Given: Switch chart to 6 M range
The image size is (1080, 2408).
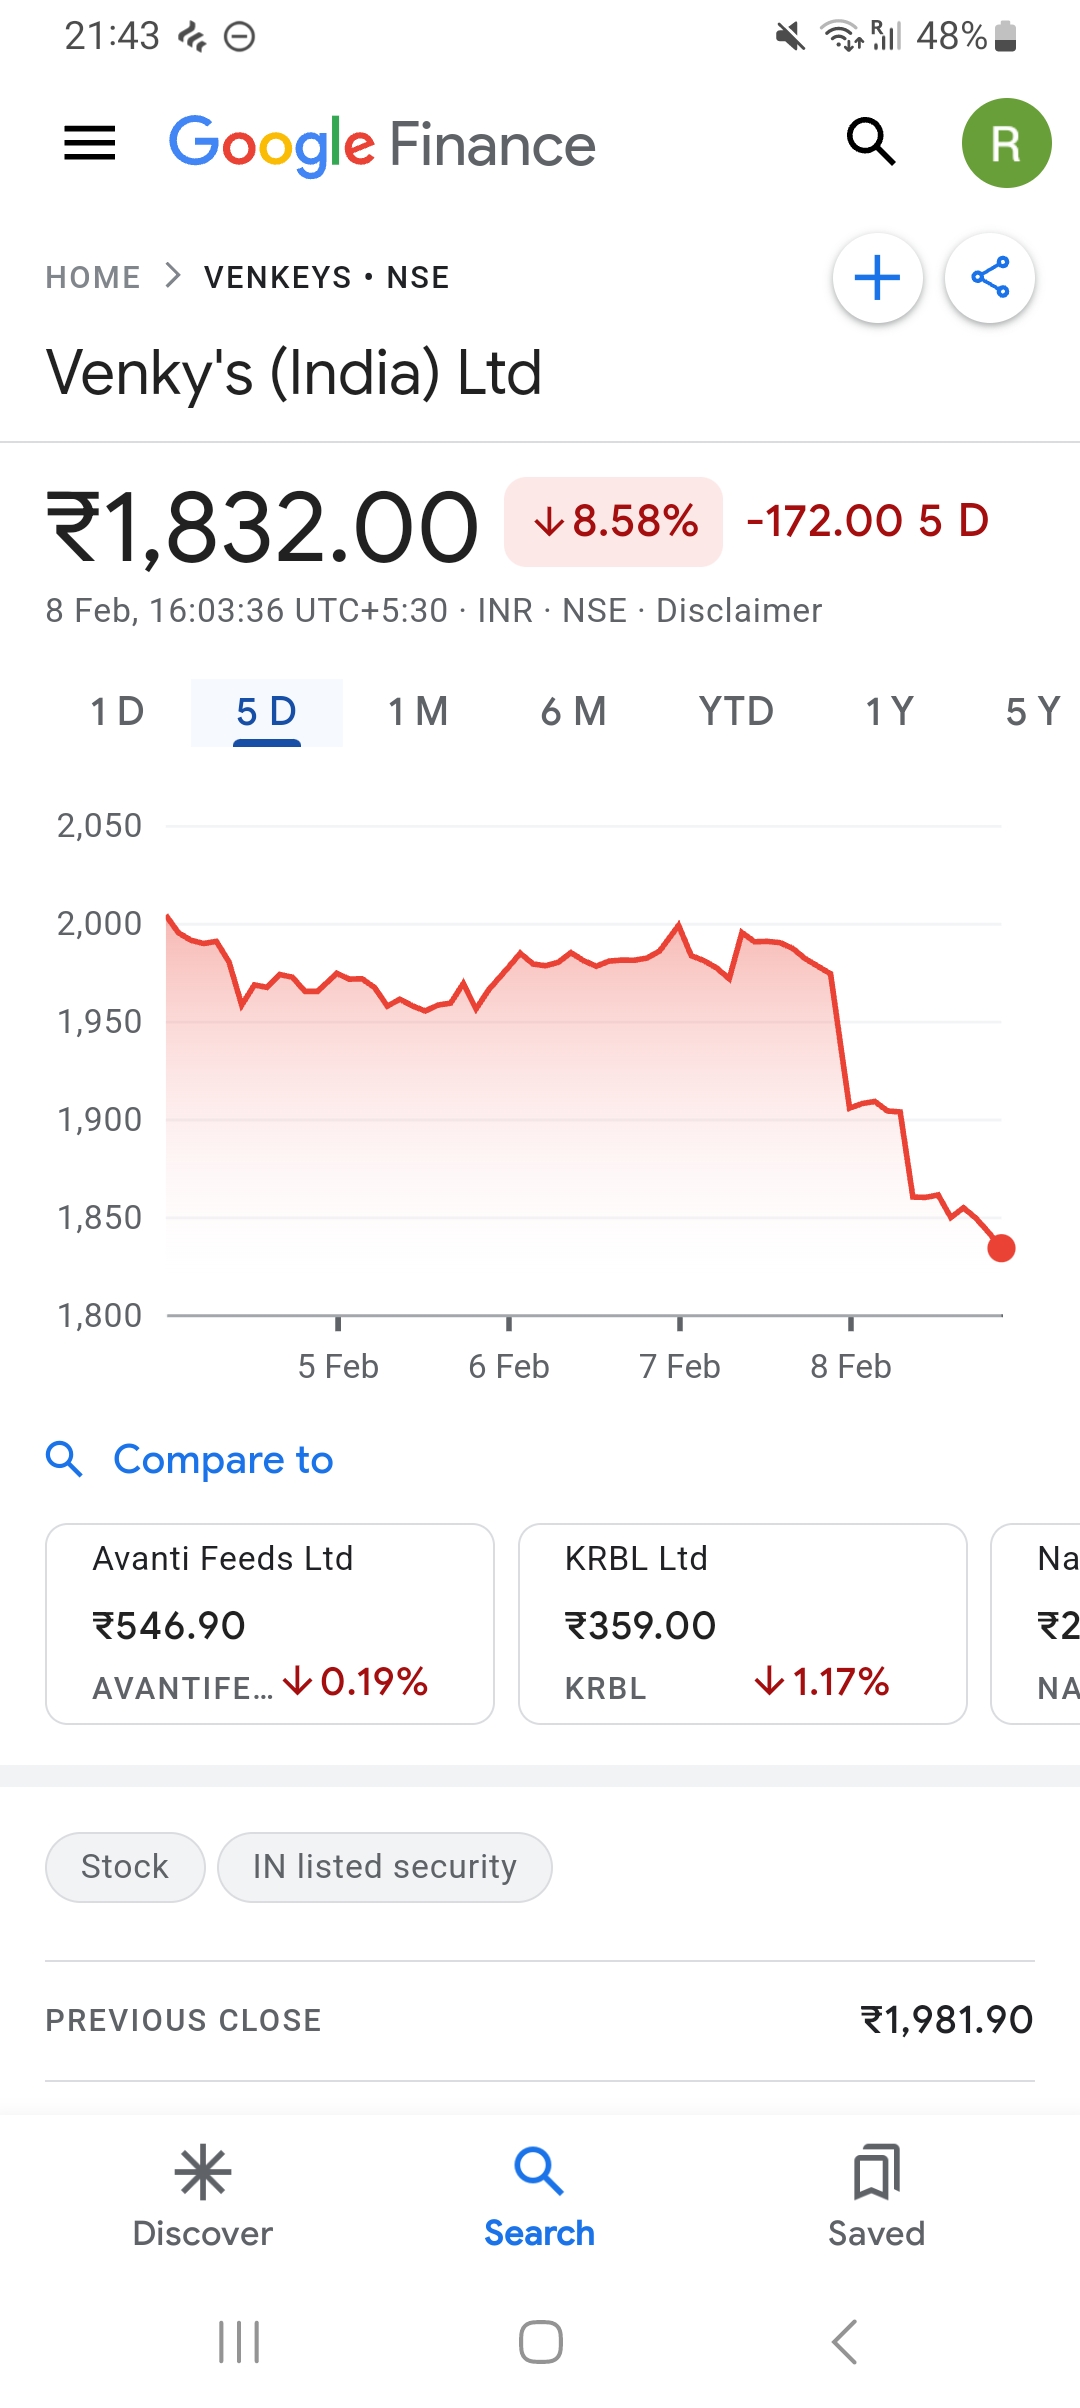Looking at the screenshot, I should (x=573, y=712).
